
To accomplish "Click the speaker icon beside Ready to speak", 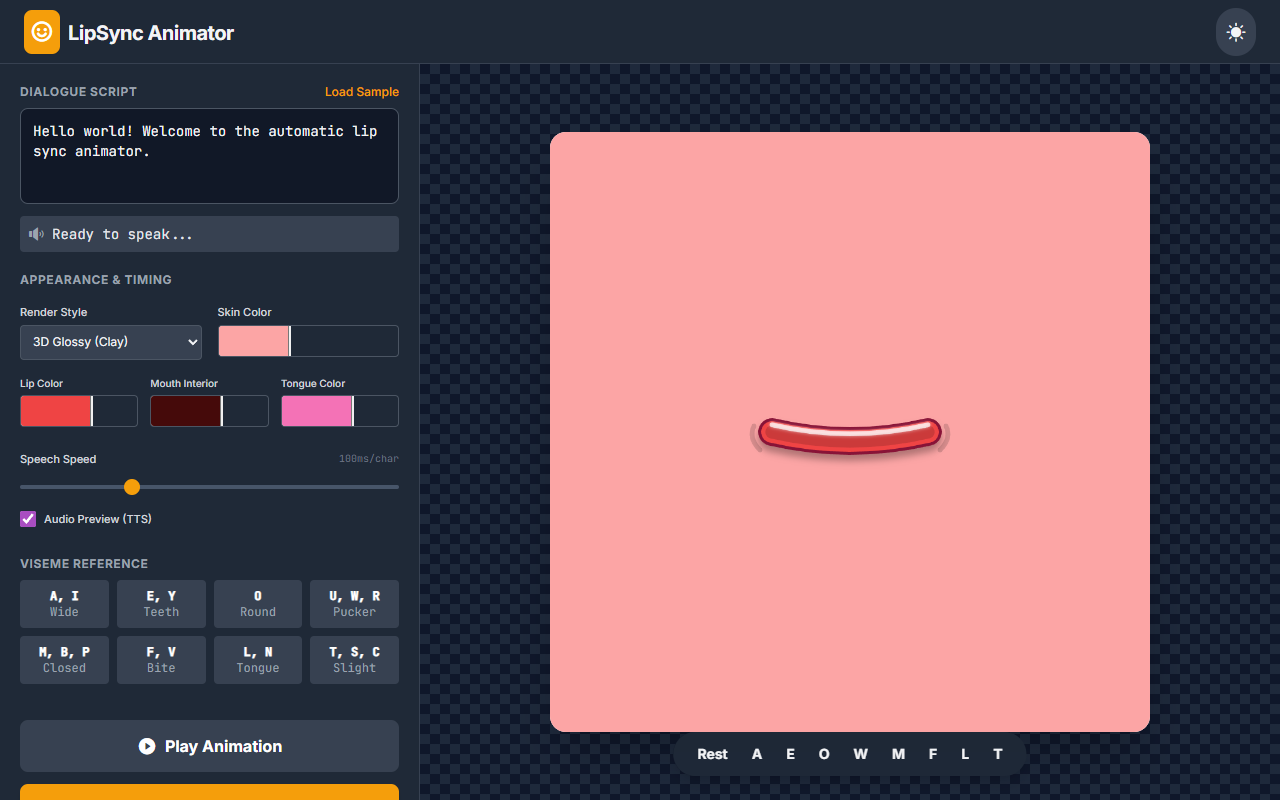I will (x=37, y=233).
